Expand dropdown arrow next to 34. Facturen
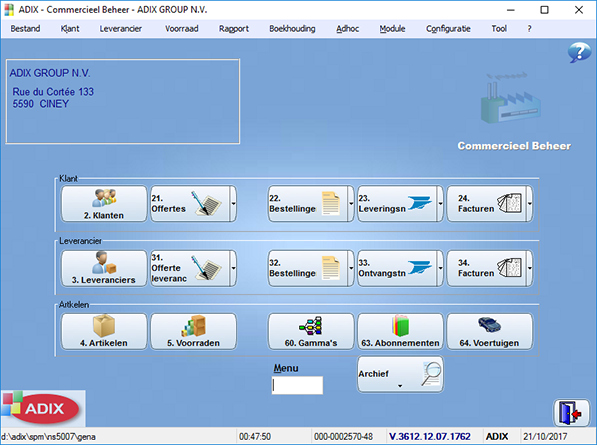The width and height of the screenshot is (597, 445). coord(529,268)
